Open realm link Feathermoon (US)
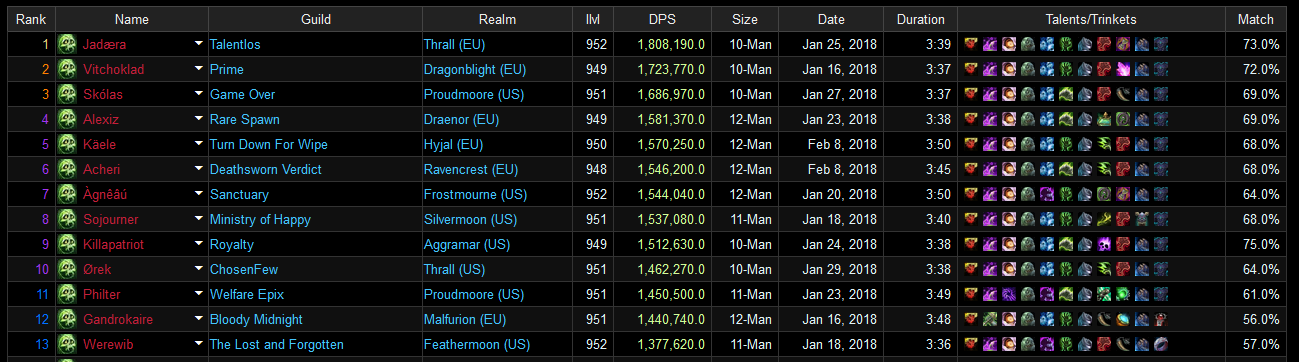1299x362 pixels. pyautogui.click(x=477, y=344)
